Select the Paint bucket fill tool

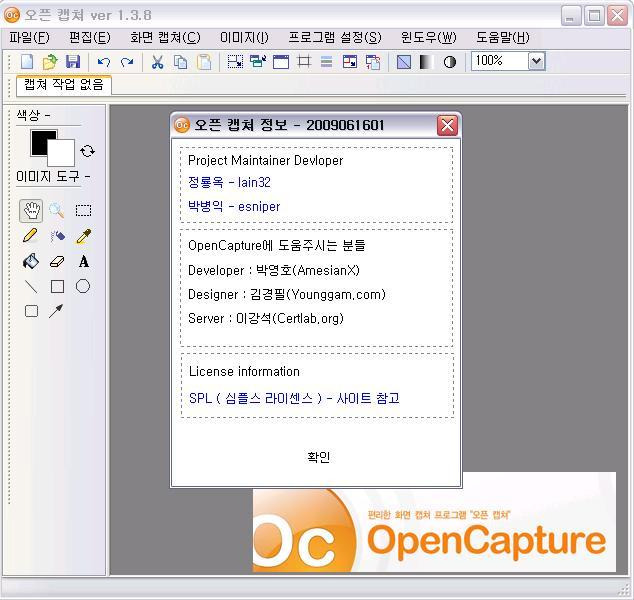click(x=31, y=261)
